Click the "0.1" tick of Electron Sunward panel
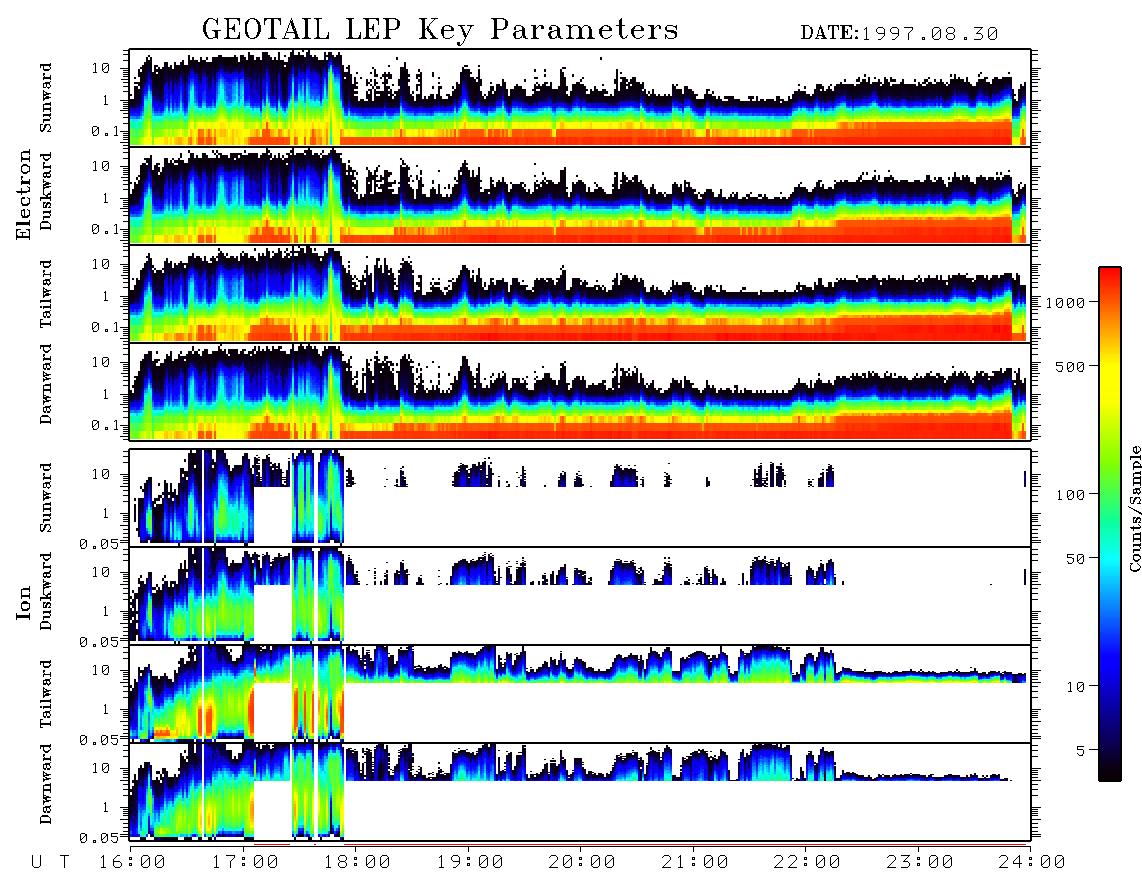The height and width of the screenshot is (880, 1142). pyautogui.click(x=105, y=131)
